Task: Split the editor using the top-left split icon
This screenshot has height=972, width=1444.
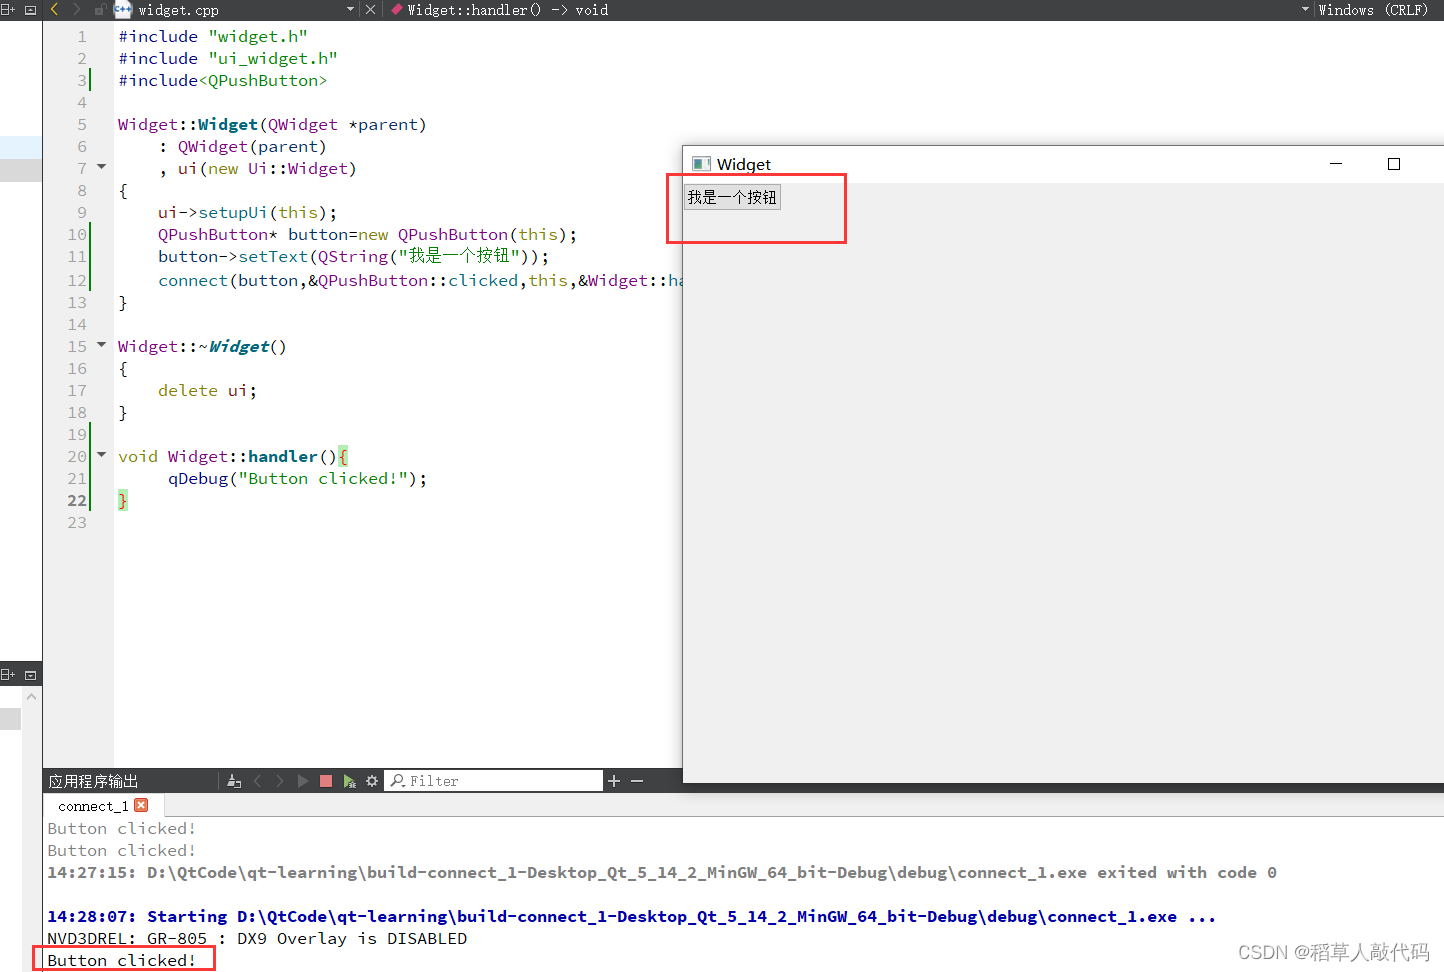Action: (8, 9)
